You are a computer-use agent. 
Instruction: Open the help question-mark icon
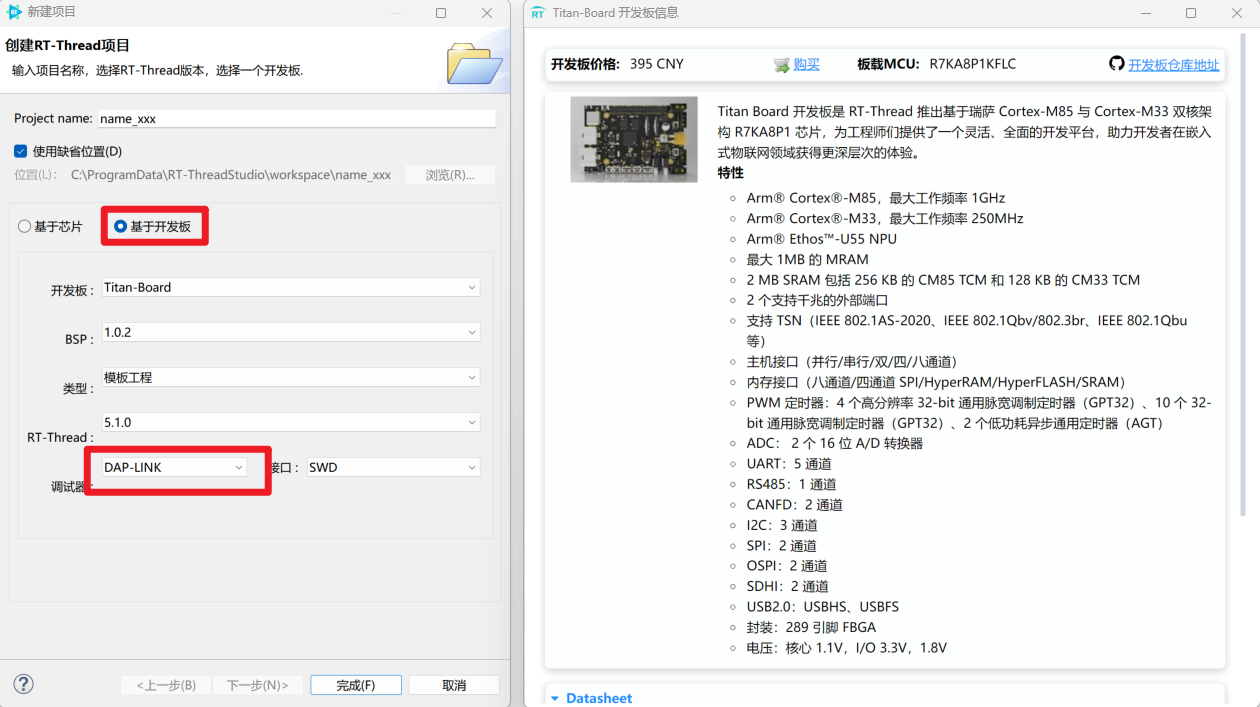[x=23, y=684]
